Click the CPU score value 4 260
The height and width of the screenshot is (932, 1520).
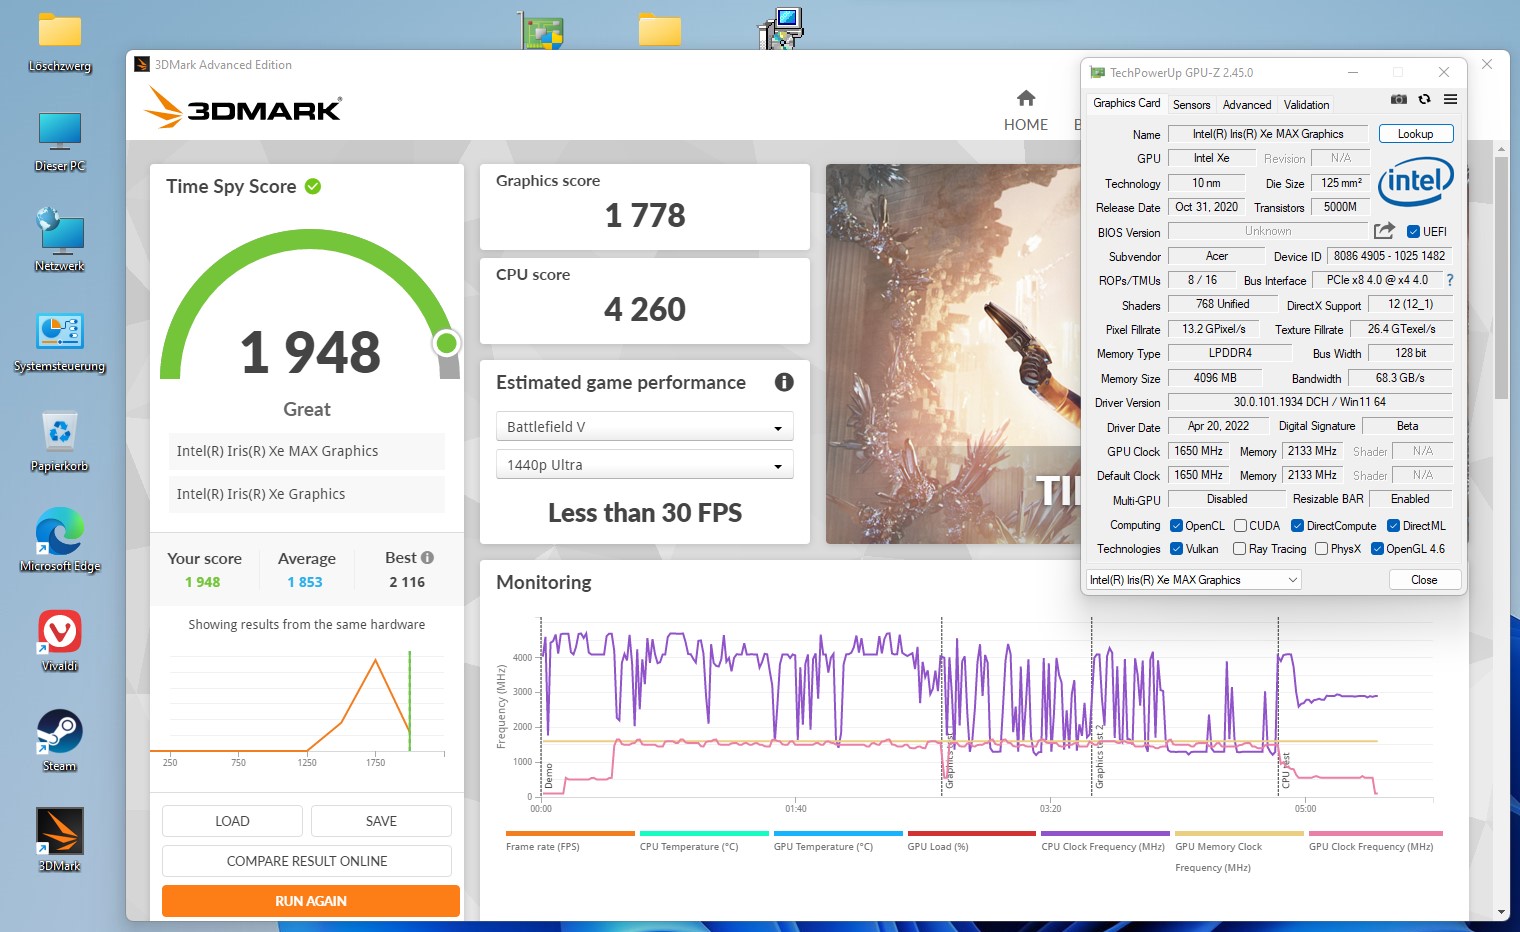[x=645, y=309]
